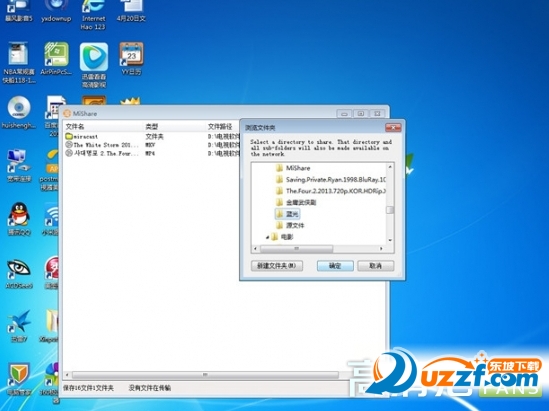Click the 确定 button
This screenshot has width=549, height=411.
pyautogui.click(x=335, y=266)
